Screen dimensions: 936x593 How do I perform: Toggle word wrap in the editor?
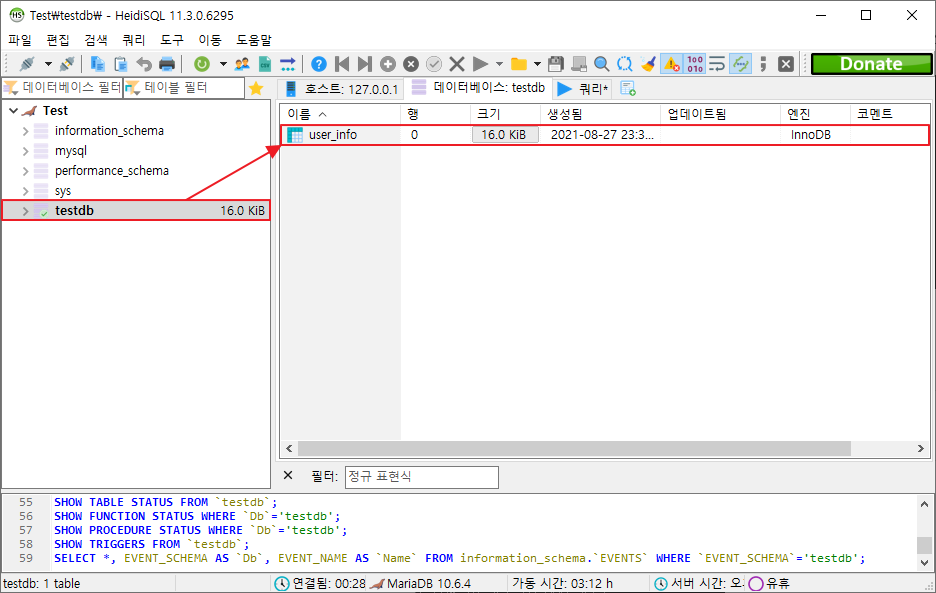click(x=718, y=64)
